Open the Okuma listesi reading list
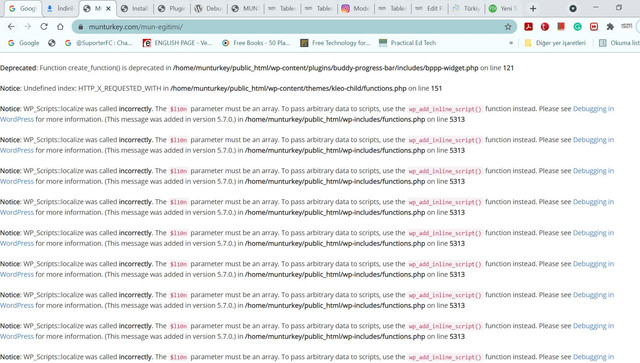Screen dimensions: 640x363 click(619, 43)
